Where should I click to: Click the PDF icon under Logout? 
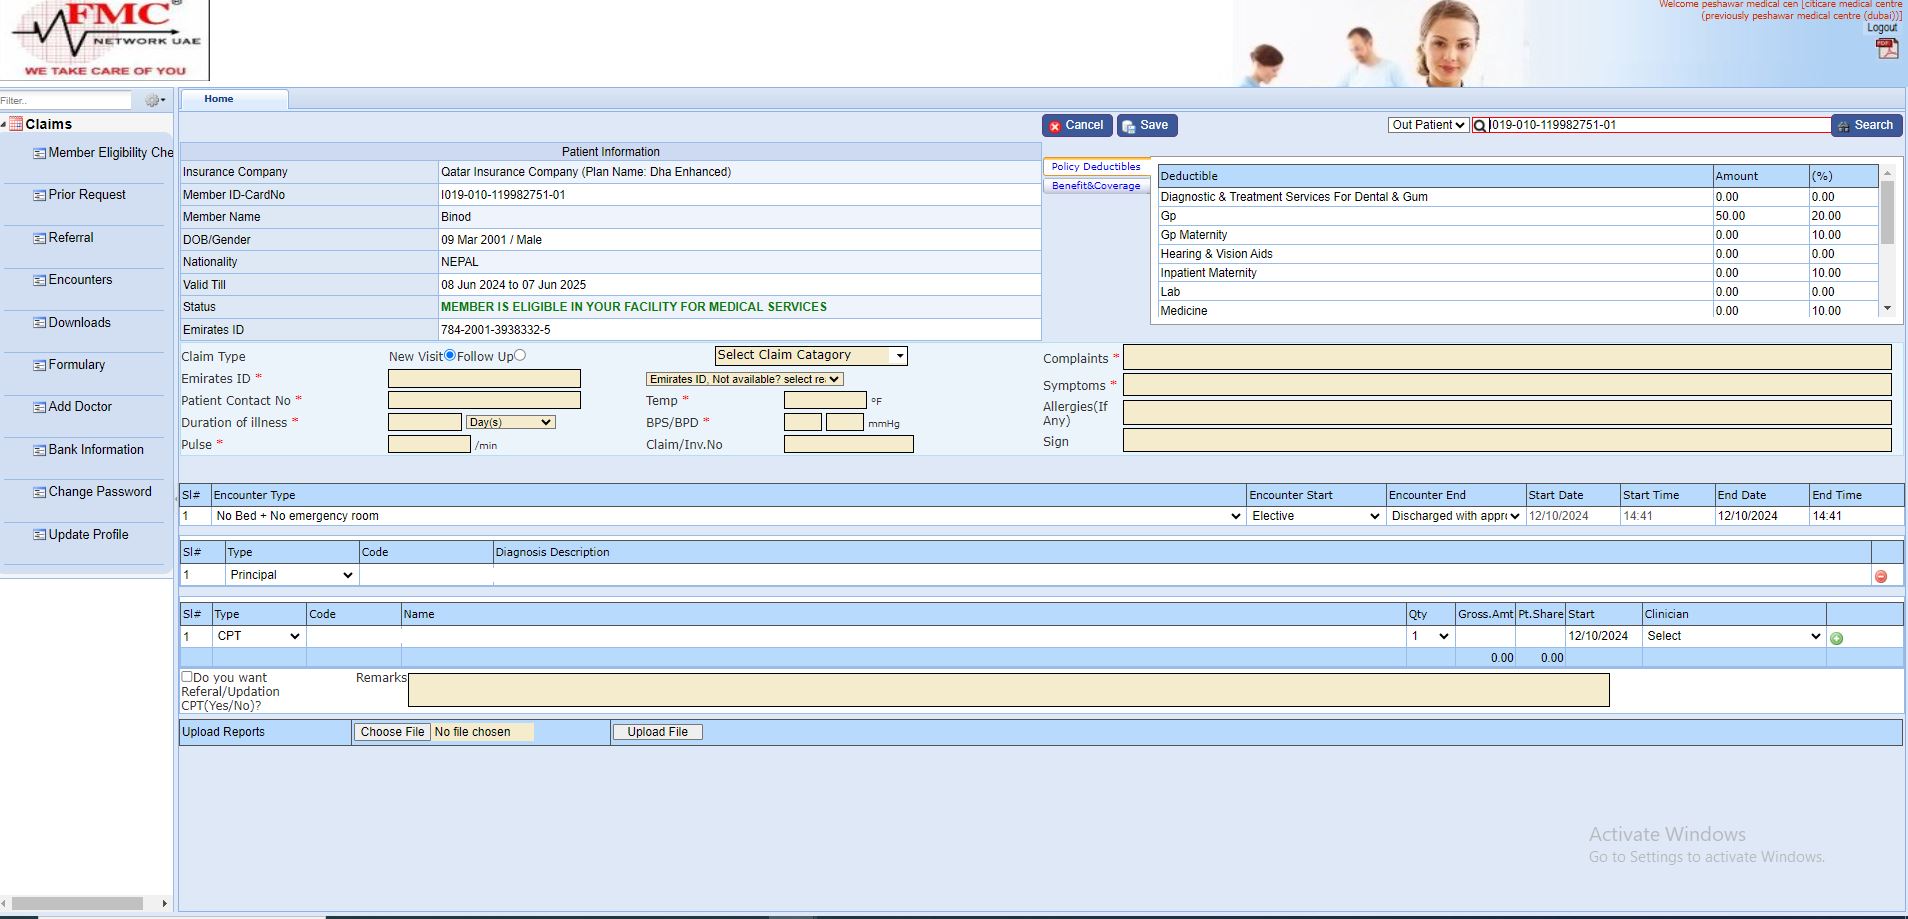pos(1886,49)
